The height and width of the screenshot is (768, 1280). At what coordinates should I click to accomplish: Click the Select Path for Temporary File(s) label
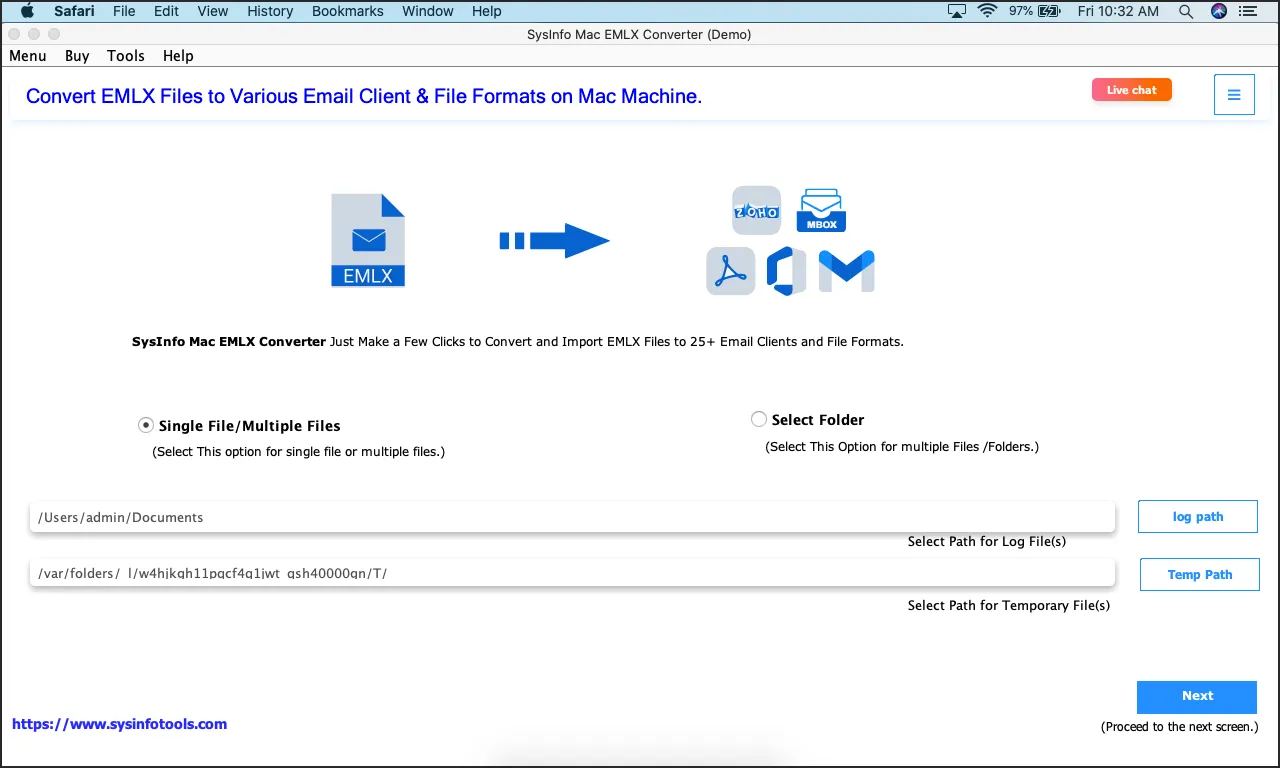tap(1009, 605)
